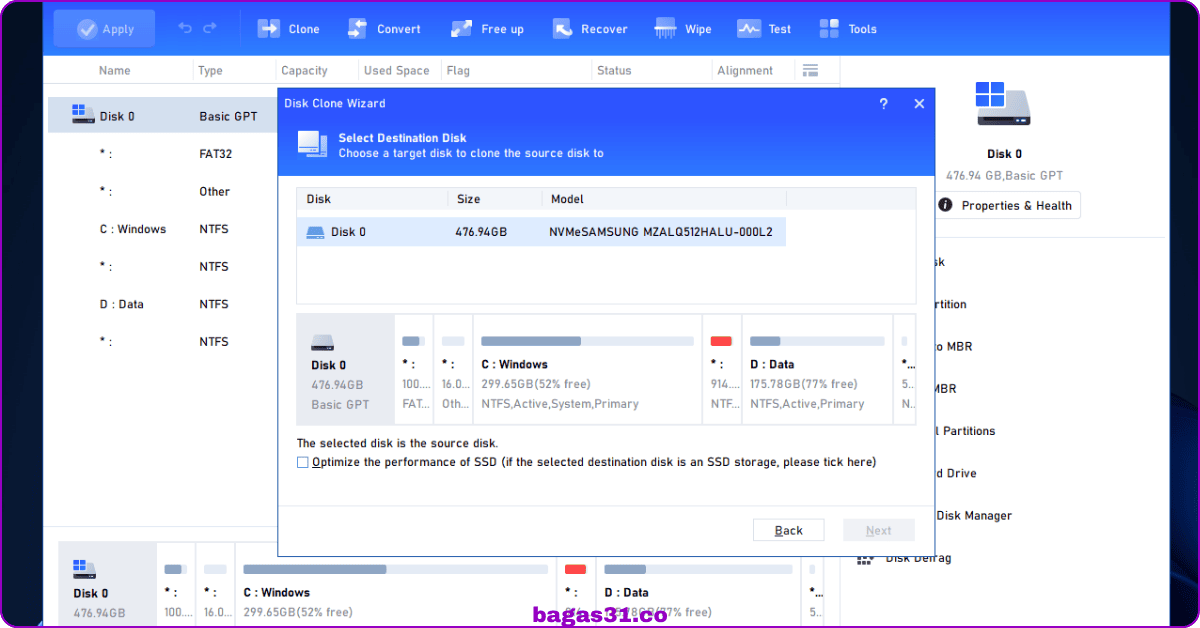Click the NVMeSAMSUNG model cell

[661, 232]
